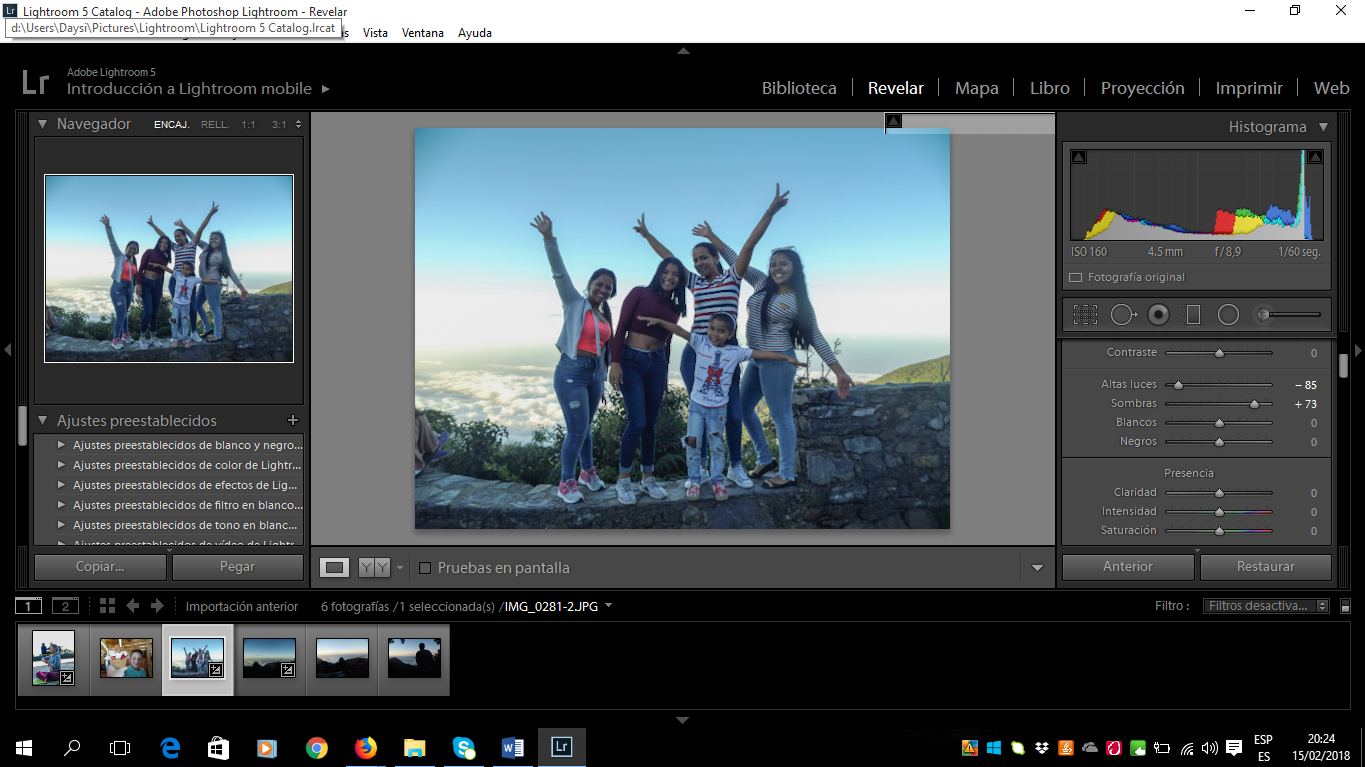Click adjustments badge on fourth filmstrip thumbnail
Image resolution: width=1365 pixels, height=767 pixels.
click(288, 670)
